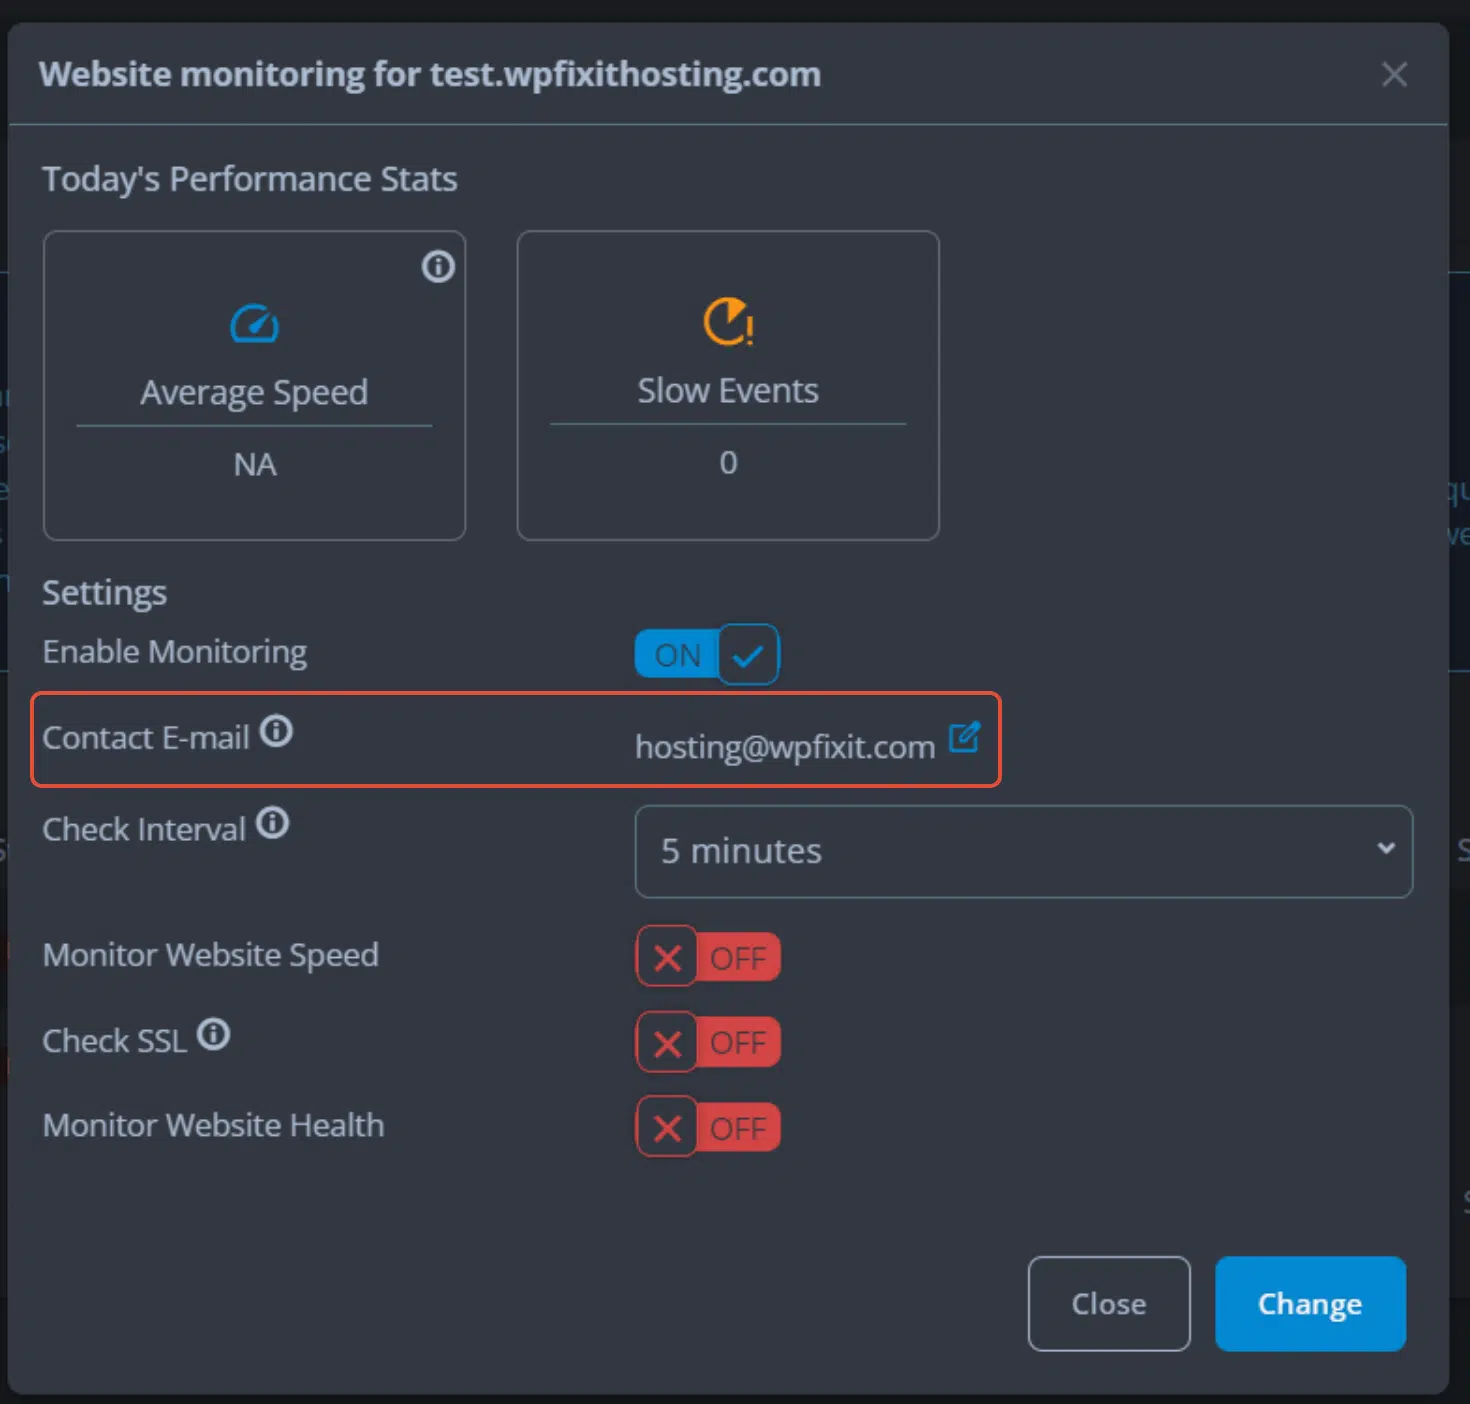Click the Change button
The image size is (1470, 1404).
coord(1310,1303)
